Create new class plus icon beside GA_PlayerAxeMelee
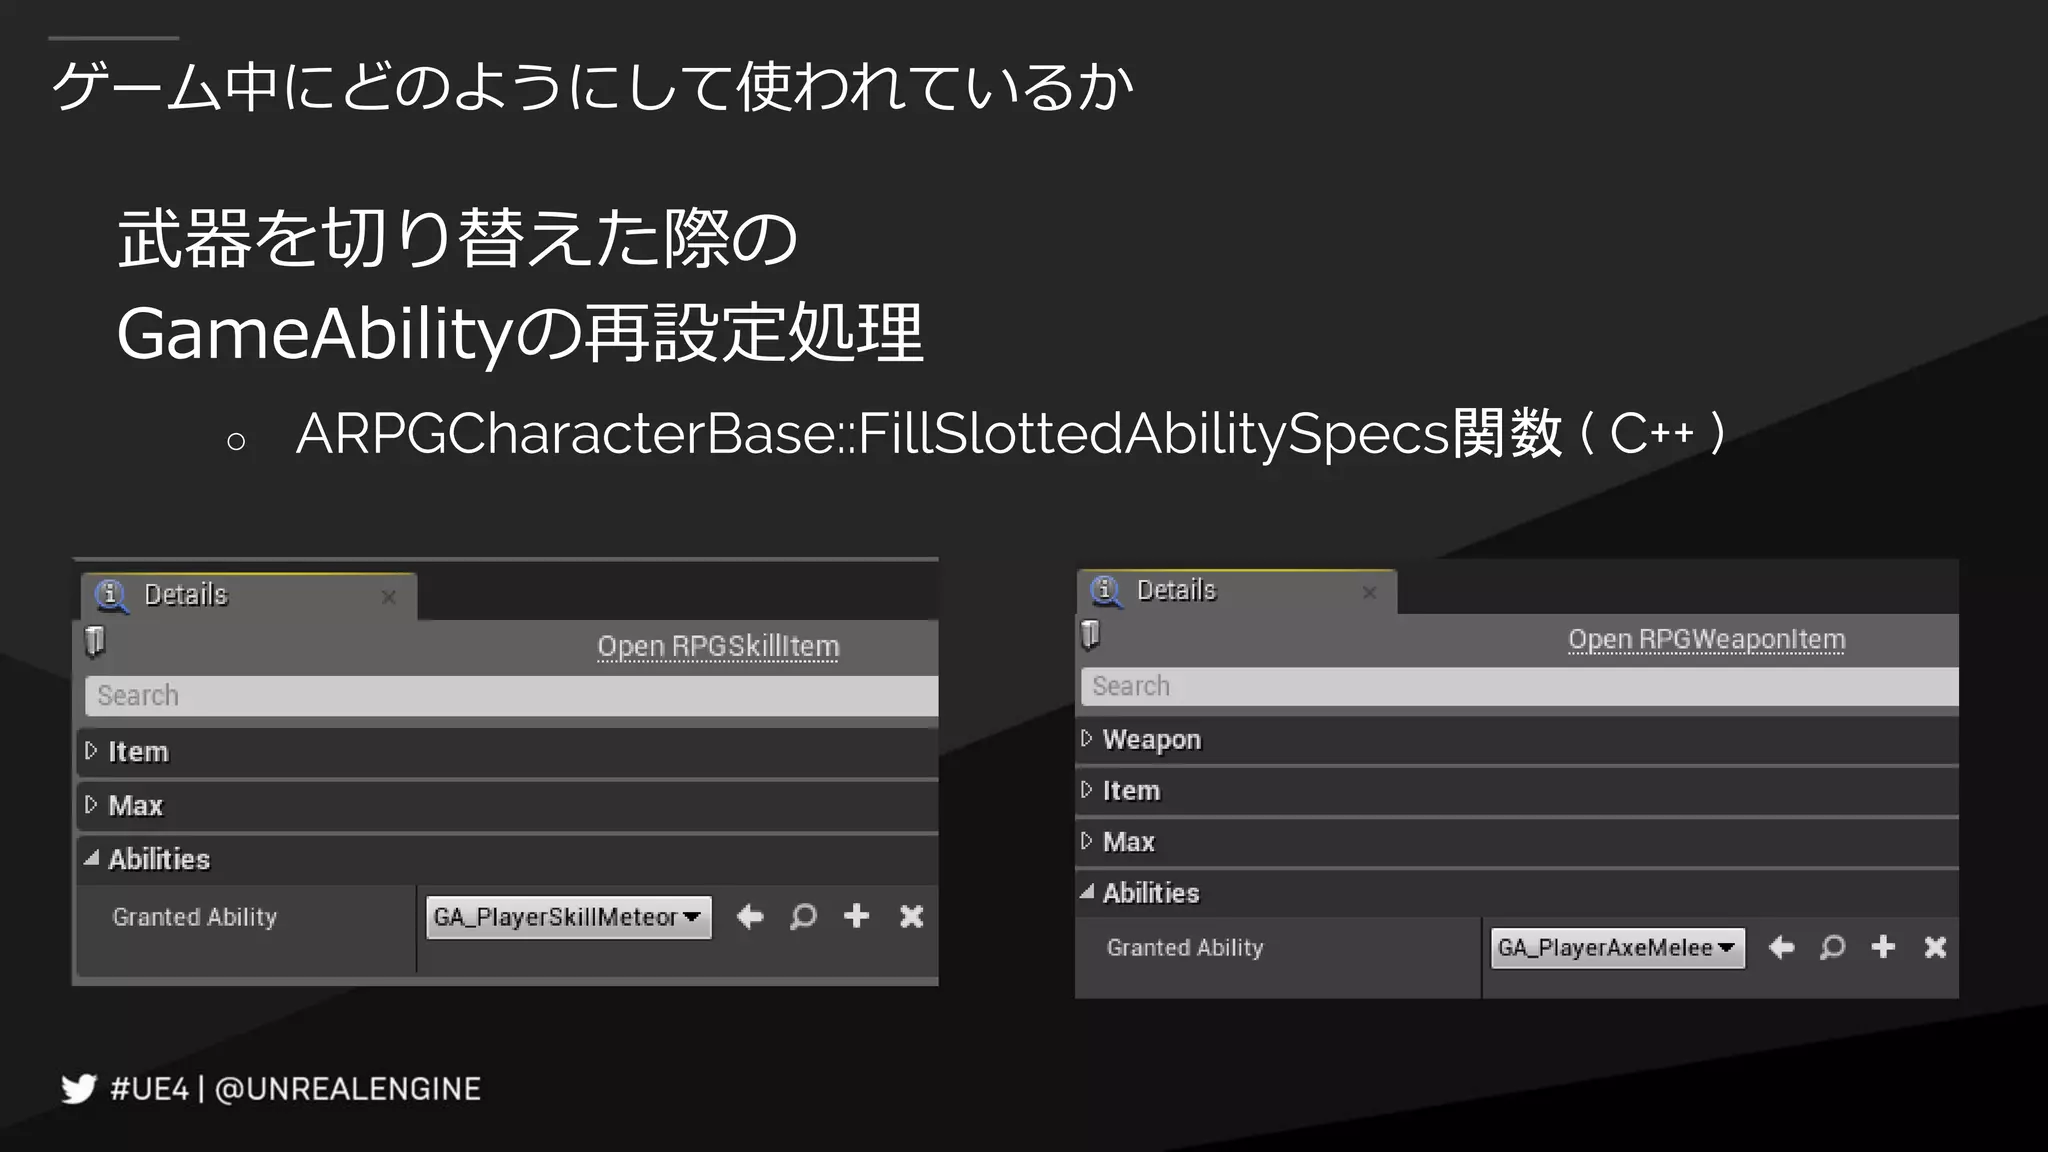Image resolution: width=2048 pixels, height=1152 pixels. [1883, 947]
